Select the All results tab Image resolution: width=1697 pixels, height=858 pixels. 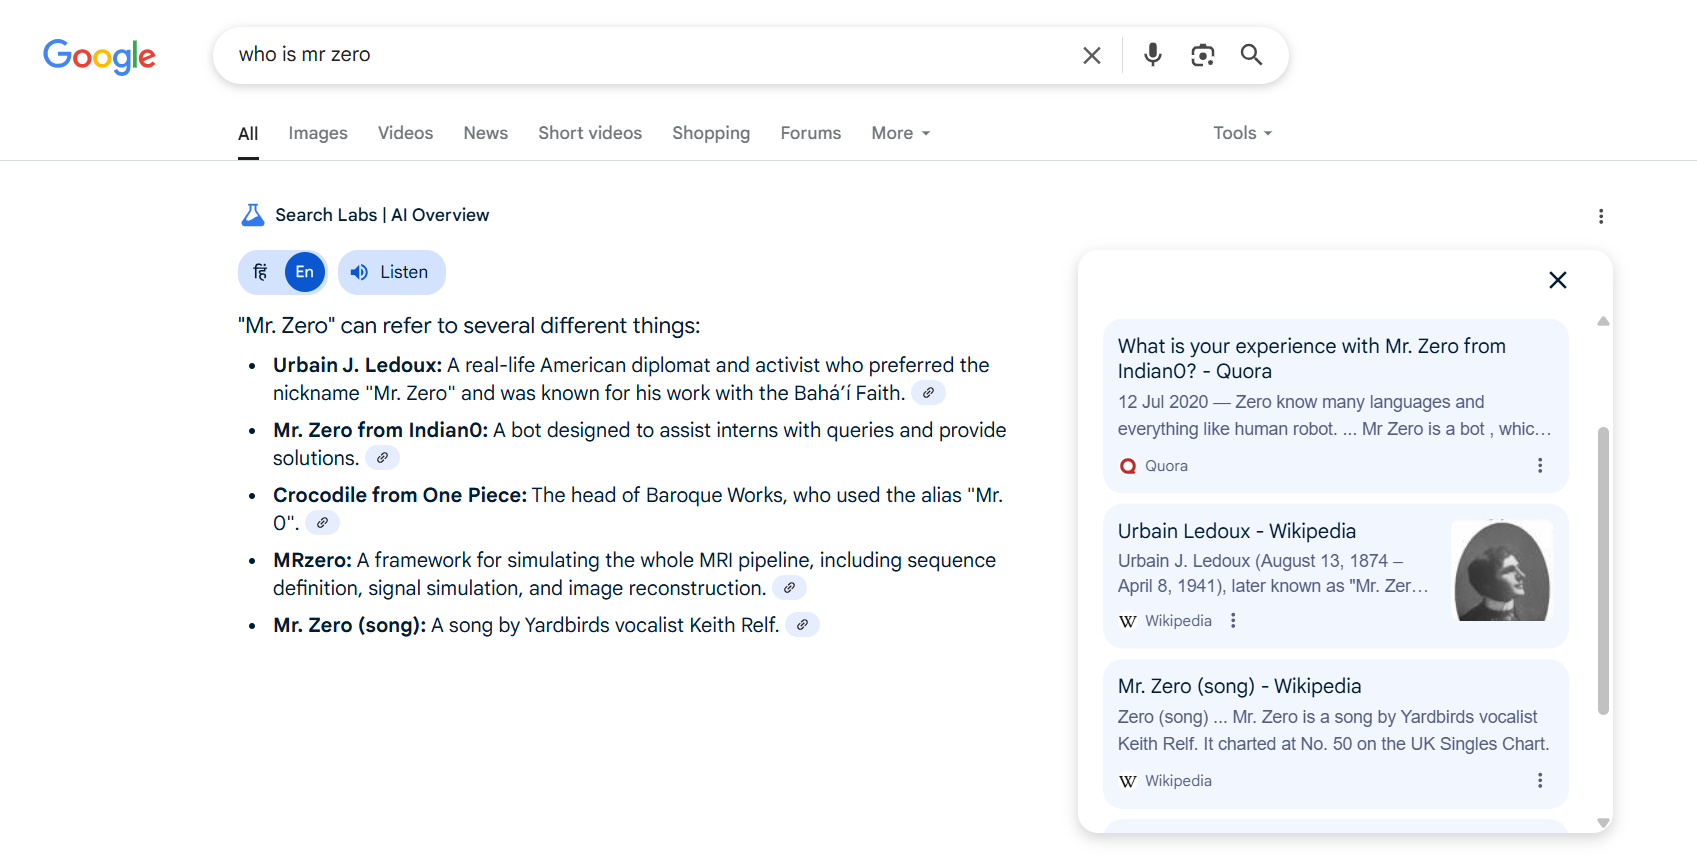click(x=248, y=134)
